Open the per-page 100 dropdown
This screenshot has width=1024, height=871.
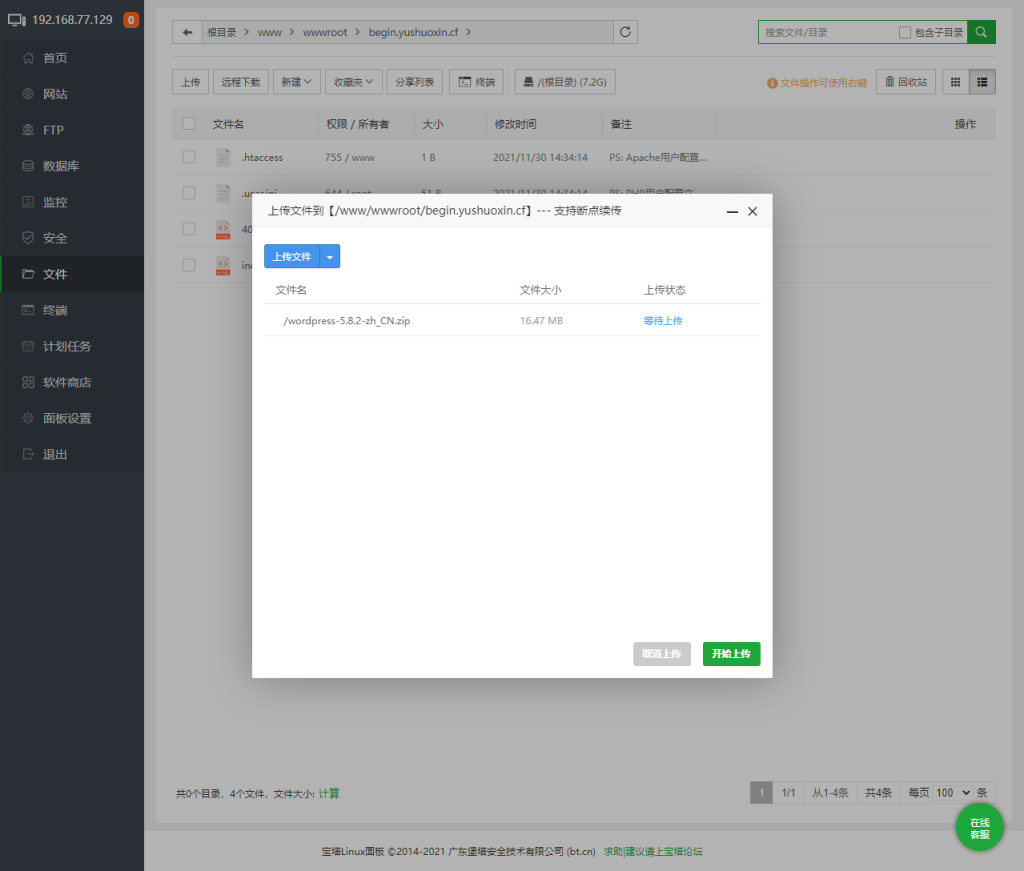tap(952, 793)
